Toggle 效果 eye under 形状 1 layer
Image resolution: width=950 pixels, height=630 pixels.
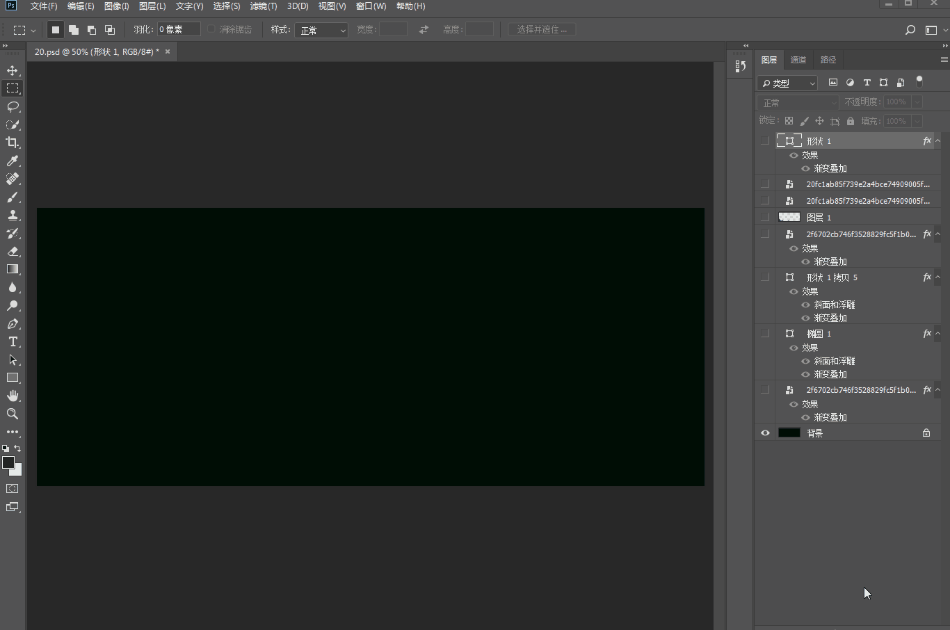click(794, 156)
